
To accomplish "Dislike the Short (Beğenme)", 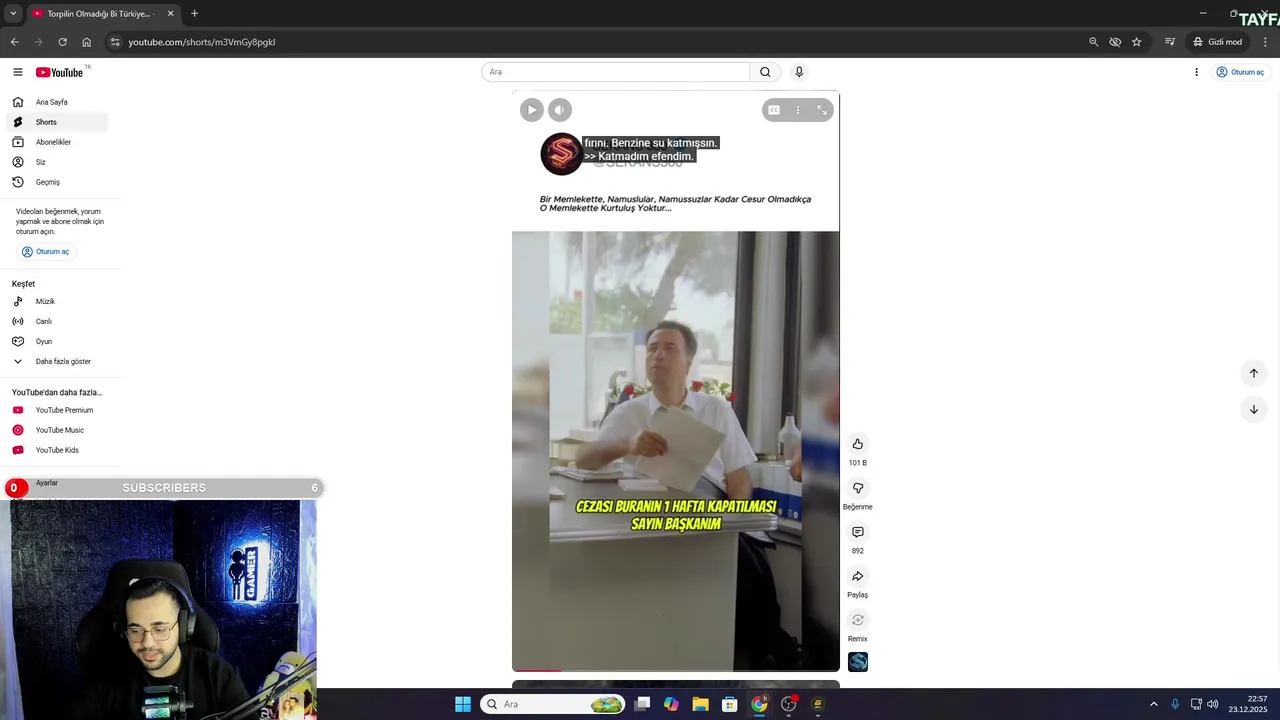I will [x=857, y=488].
